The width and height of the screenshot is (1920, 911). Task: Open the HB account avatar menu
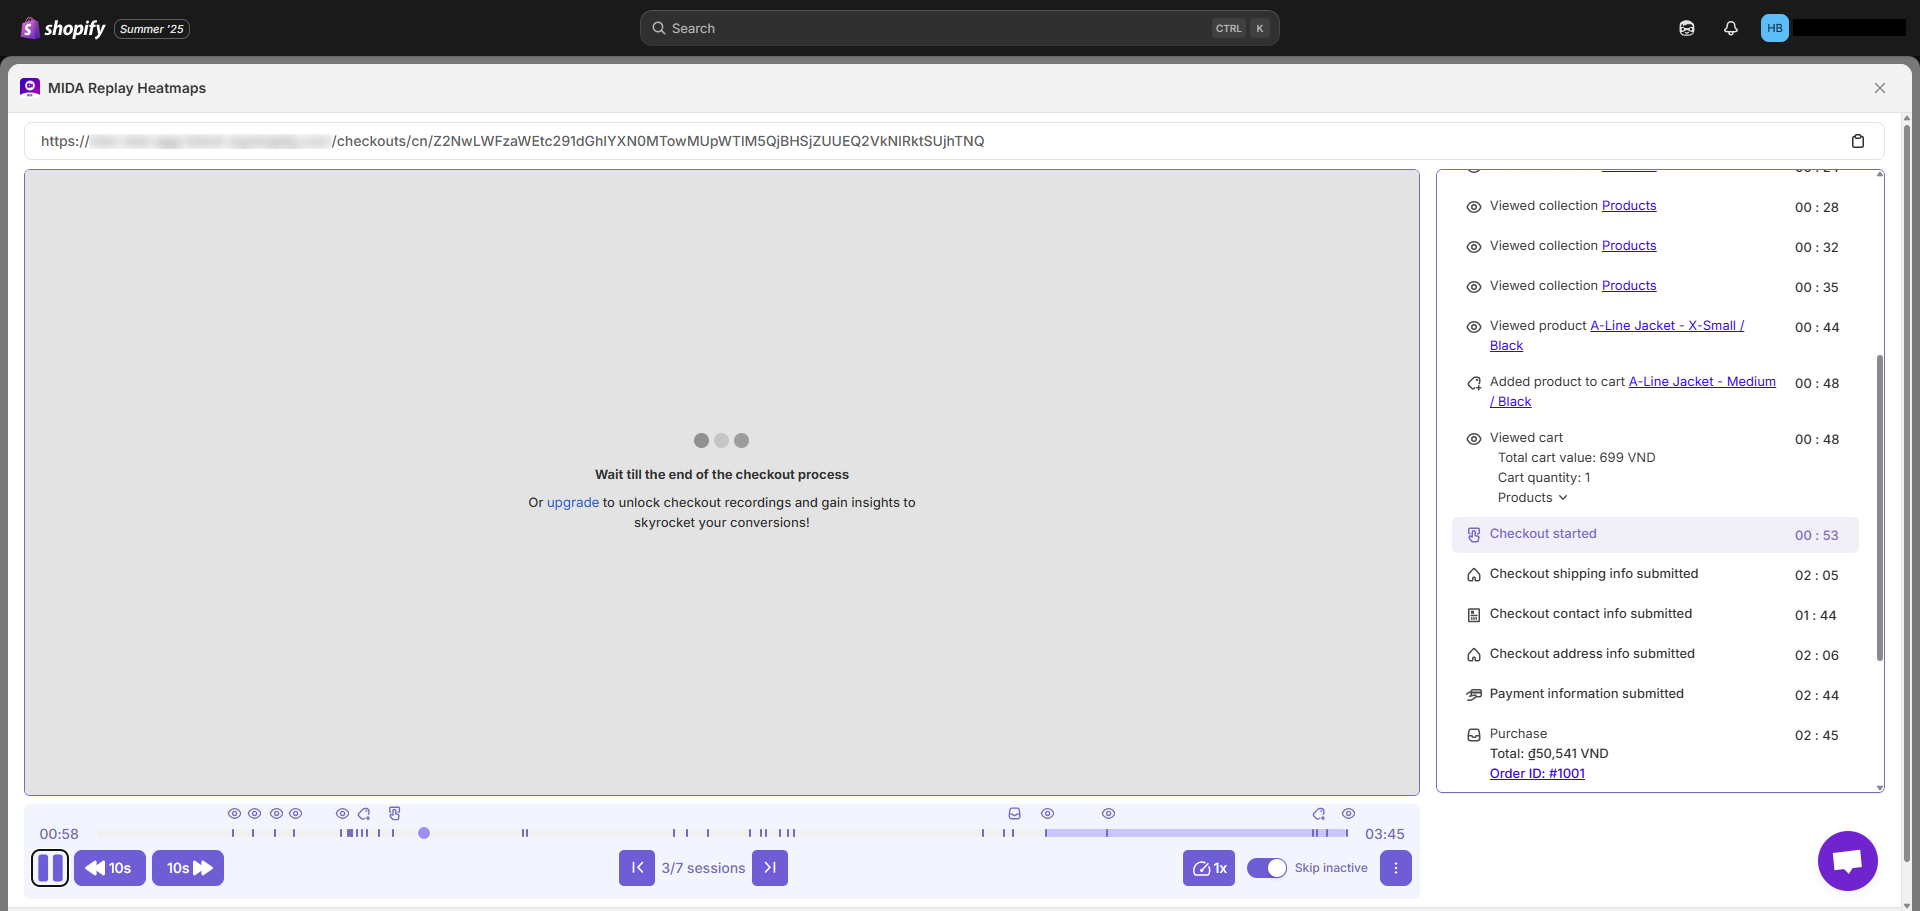click(1775, 28)
